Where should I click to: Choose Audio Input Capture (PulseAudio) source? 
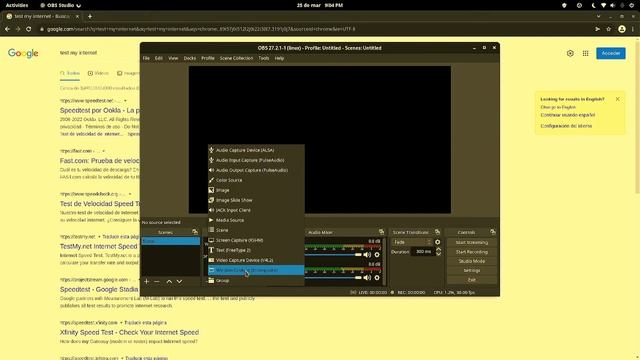click(256, 160)
